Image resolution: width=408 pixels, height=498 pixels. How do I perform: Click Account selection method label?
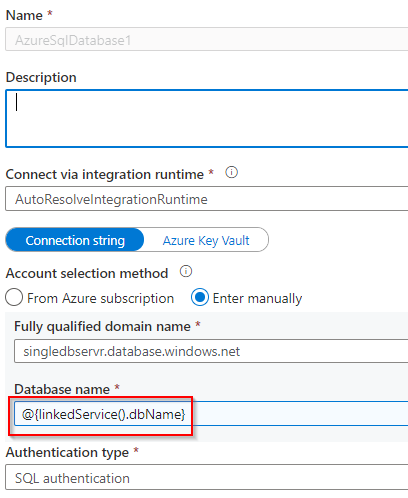(87, 273)
